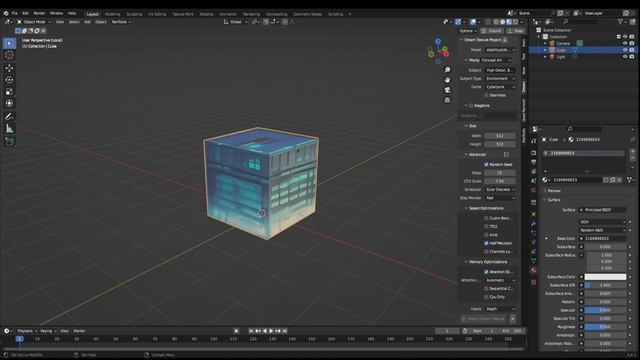Image resolution: width=640 pixels, height=360 pixels.
Task: Toggle render camera icon for Light
Action: [632, 57]
